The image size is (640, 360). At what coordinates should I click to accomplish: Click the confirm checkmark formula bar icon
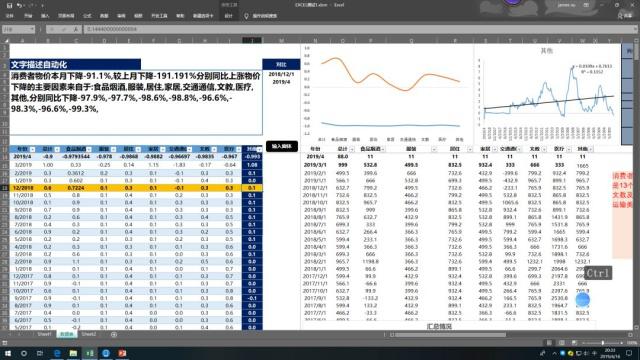tap(64, 29)
